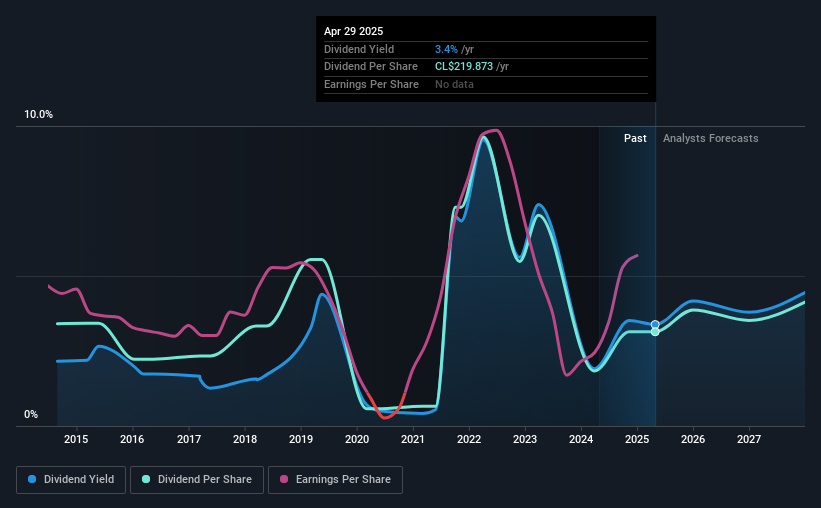
Task: Toggle the Dividend Per Share legend series
Action: point(197,480)
